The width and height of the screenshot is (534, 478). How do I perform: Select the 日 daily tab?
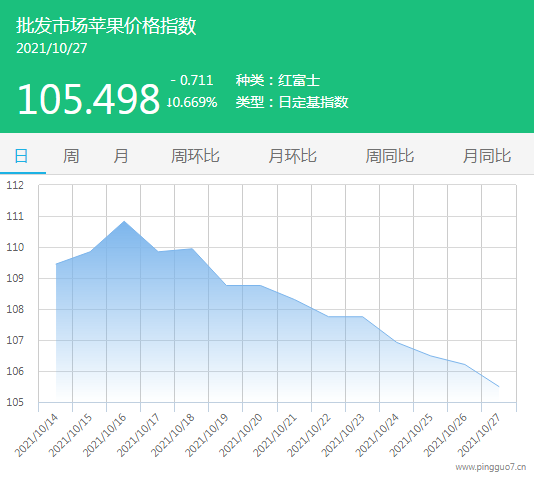21,156
